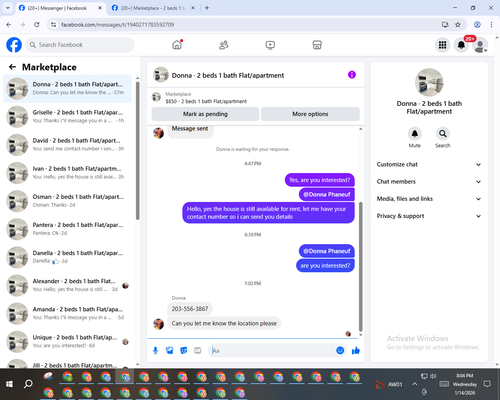500x400 pixels.
Task: Open the Marketplace storefront icon
Action: (317, 45)
